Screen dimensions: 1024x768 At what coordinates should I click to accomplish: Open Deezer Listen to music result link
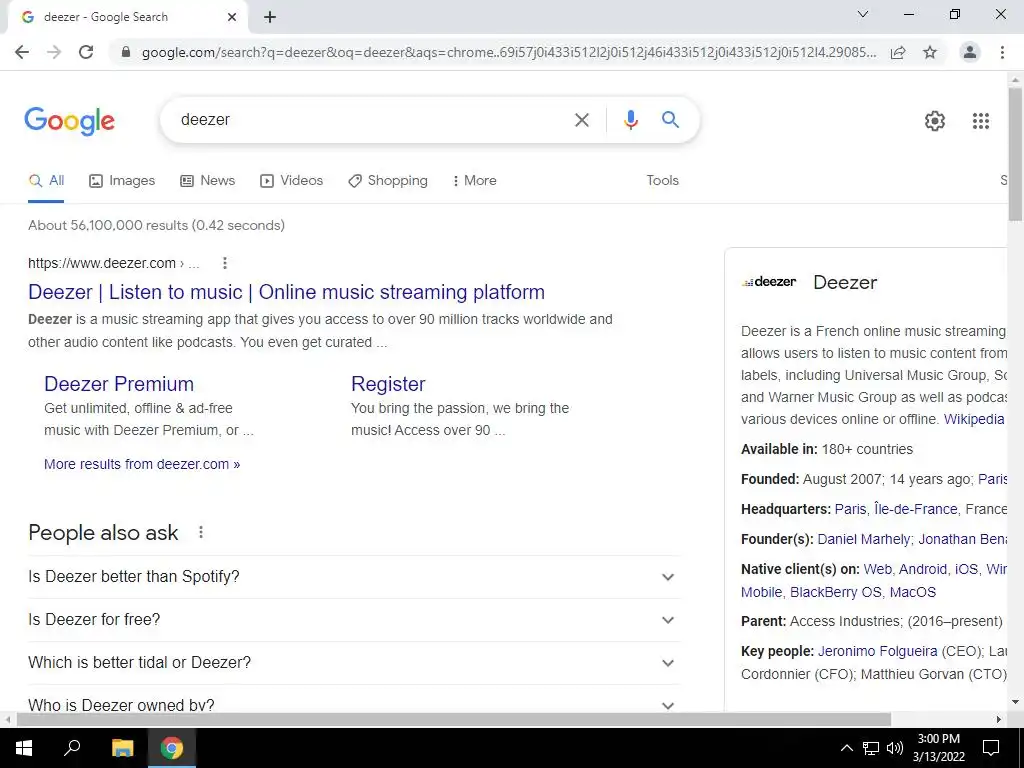286,292
